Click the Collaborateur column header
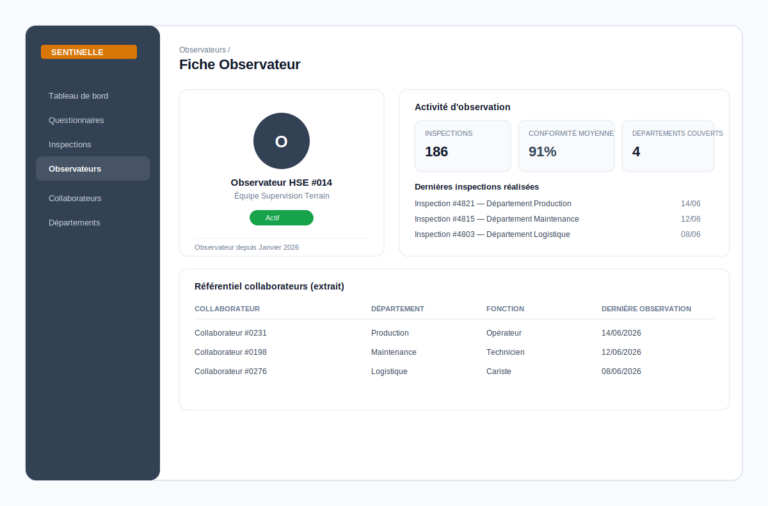Screen dimensions: 768x506 [227, 309]
